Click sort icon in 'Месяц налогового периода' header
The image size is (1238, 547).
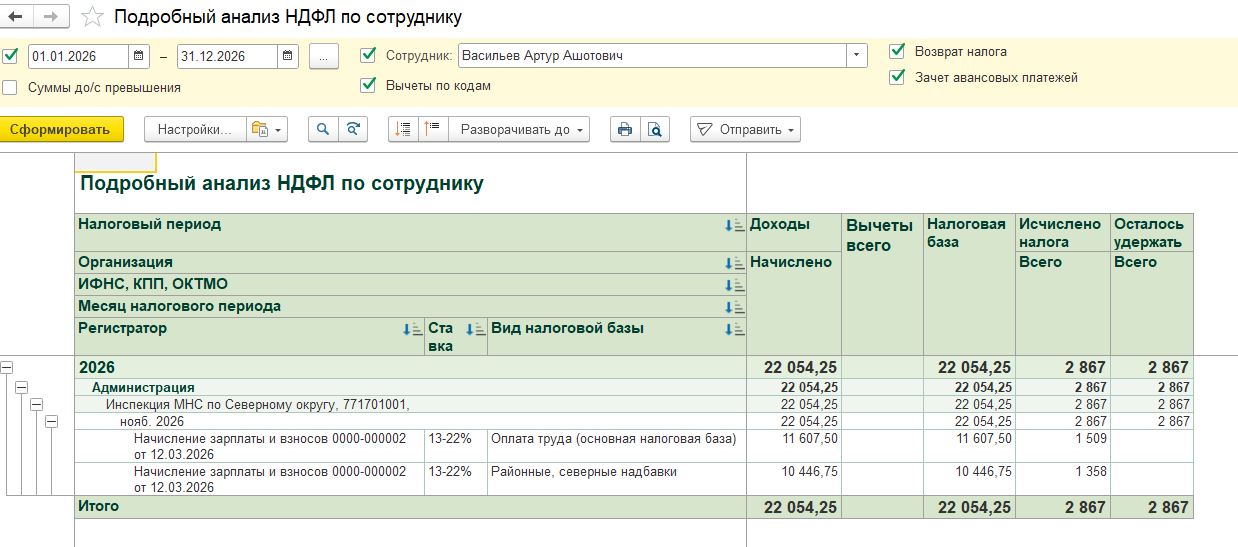point(734,307)
